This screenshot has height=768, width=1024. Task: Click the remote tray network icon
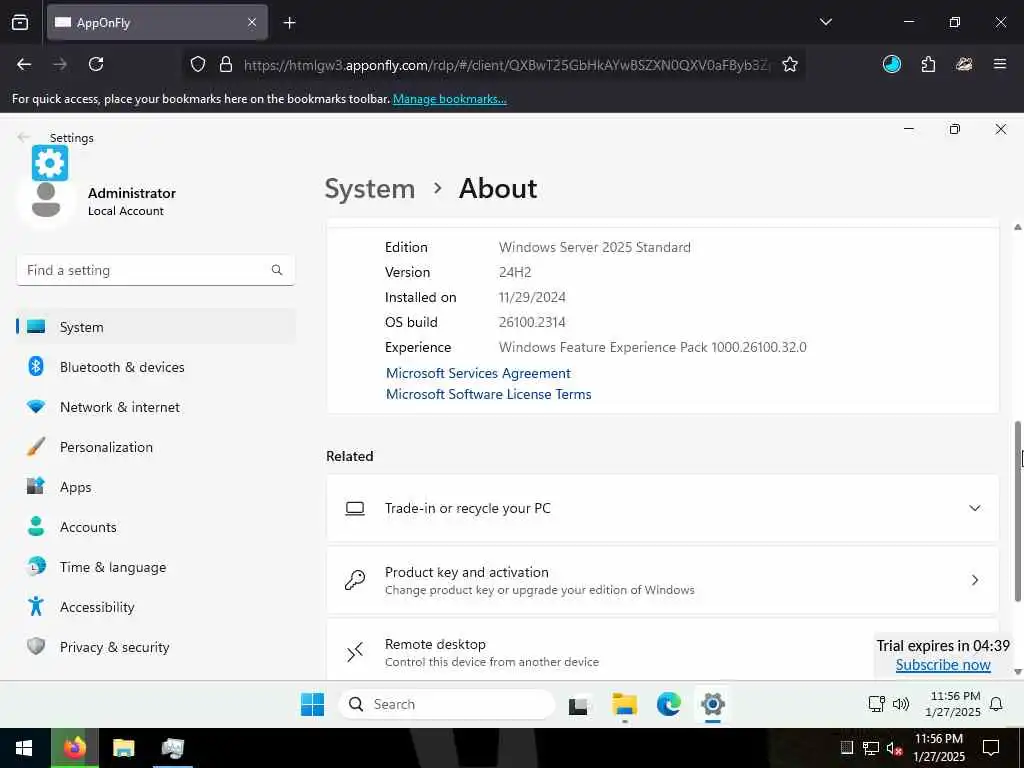(876, 703)
